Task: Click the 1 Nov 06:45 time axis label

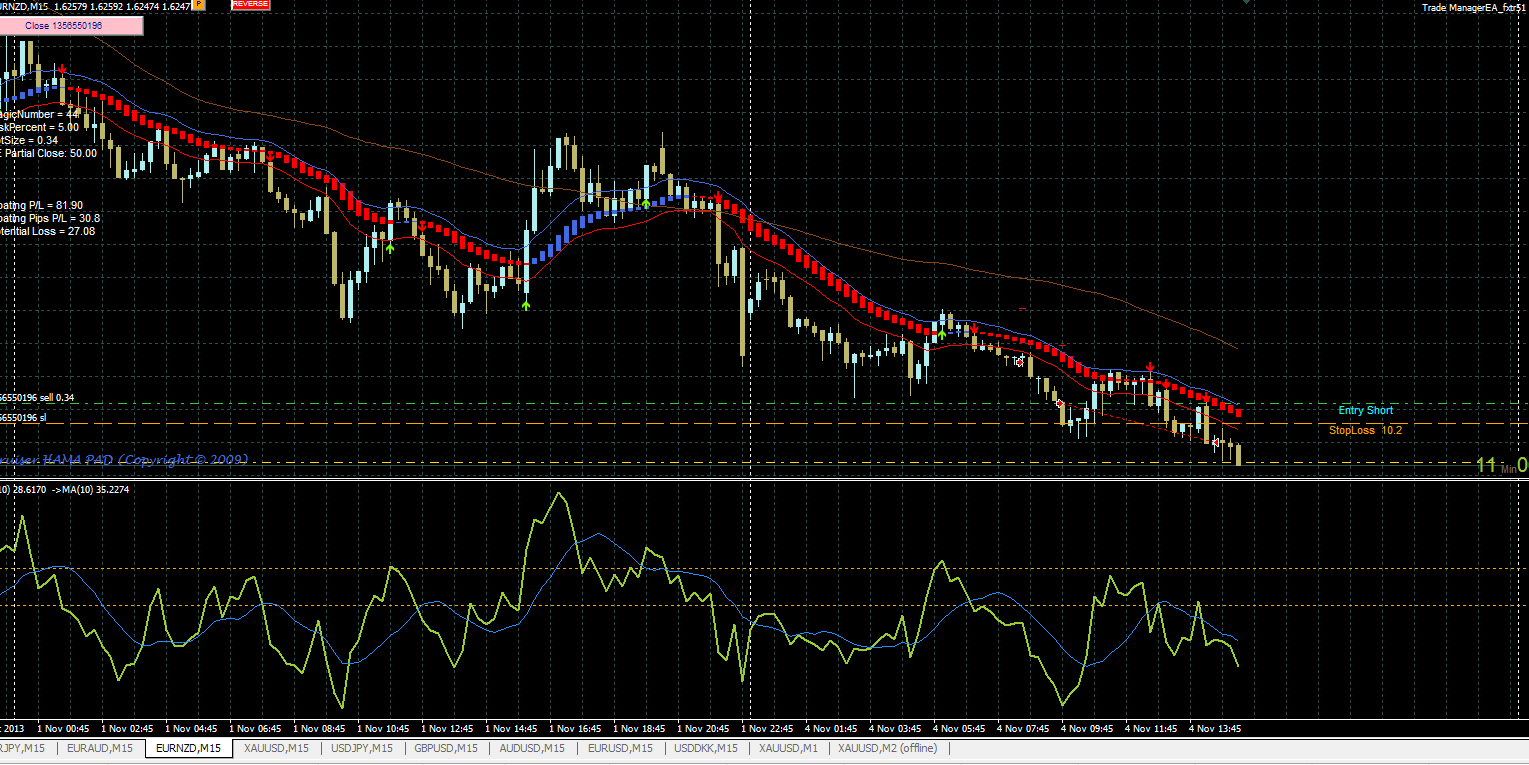Action: pos(254,728)
